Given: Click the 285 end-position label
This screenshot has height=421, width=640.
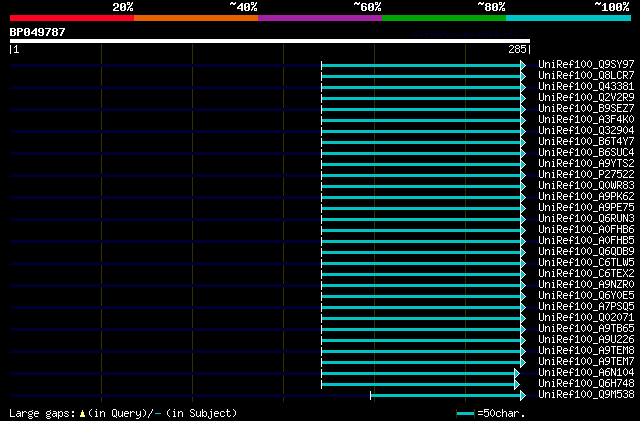Looking at the screenshot, I should [x=517, y=49].
